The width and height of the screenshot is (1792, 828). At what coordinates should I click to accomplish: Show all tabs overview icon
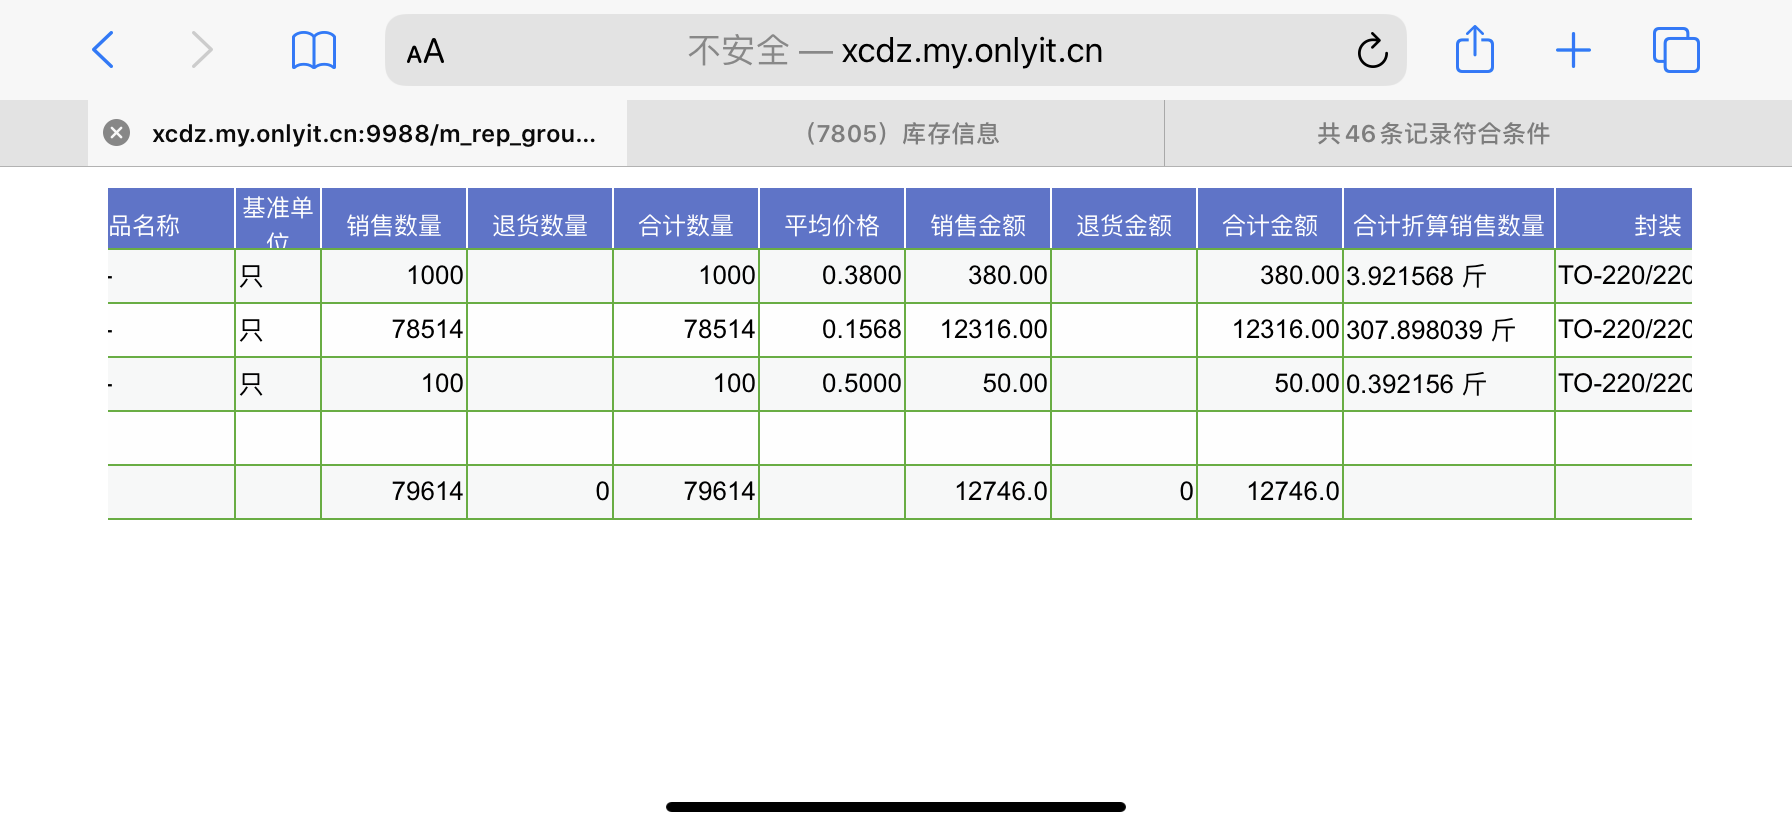(1676, 50)
